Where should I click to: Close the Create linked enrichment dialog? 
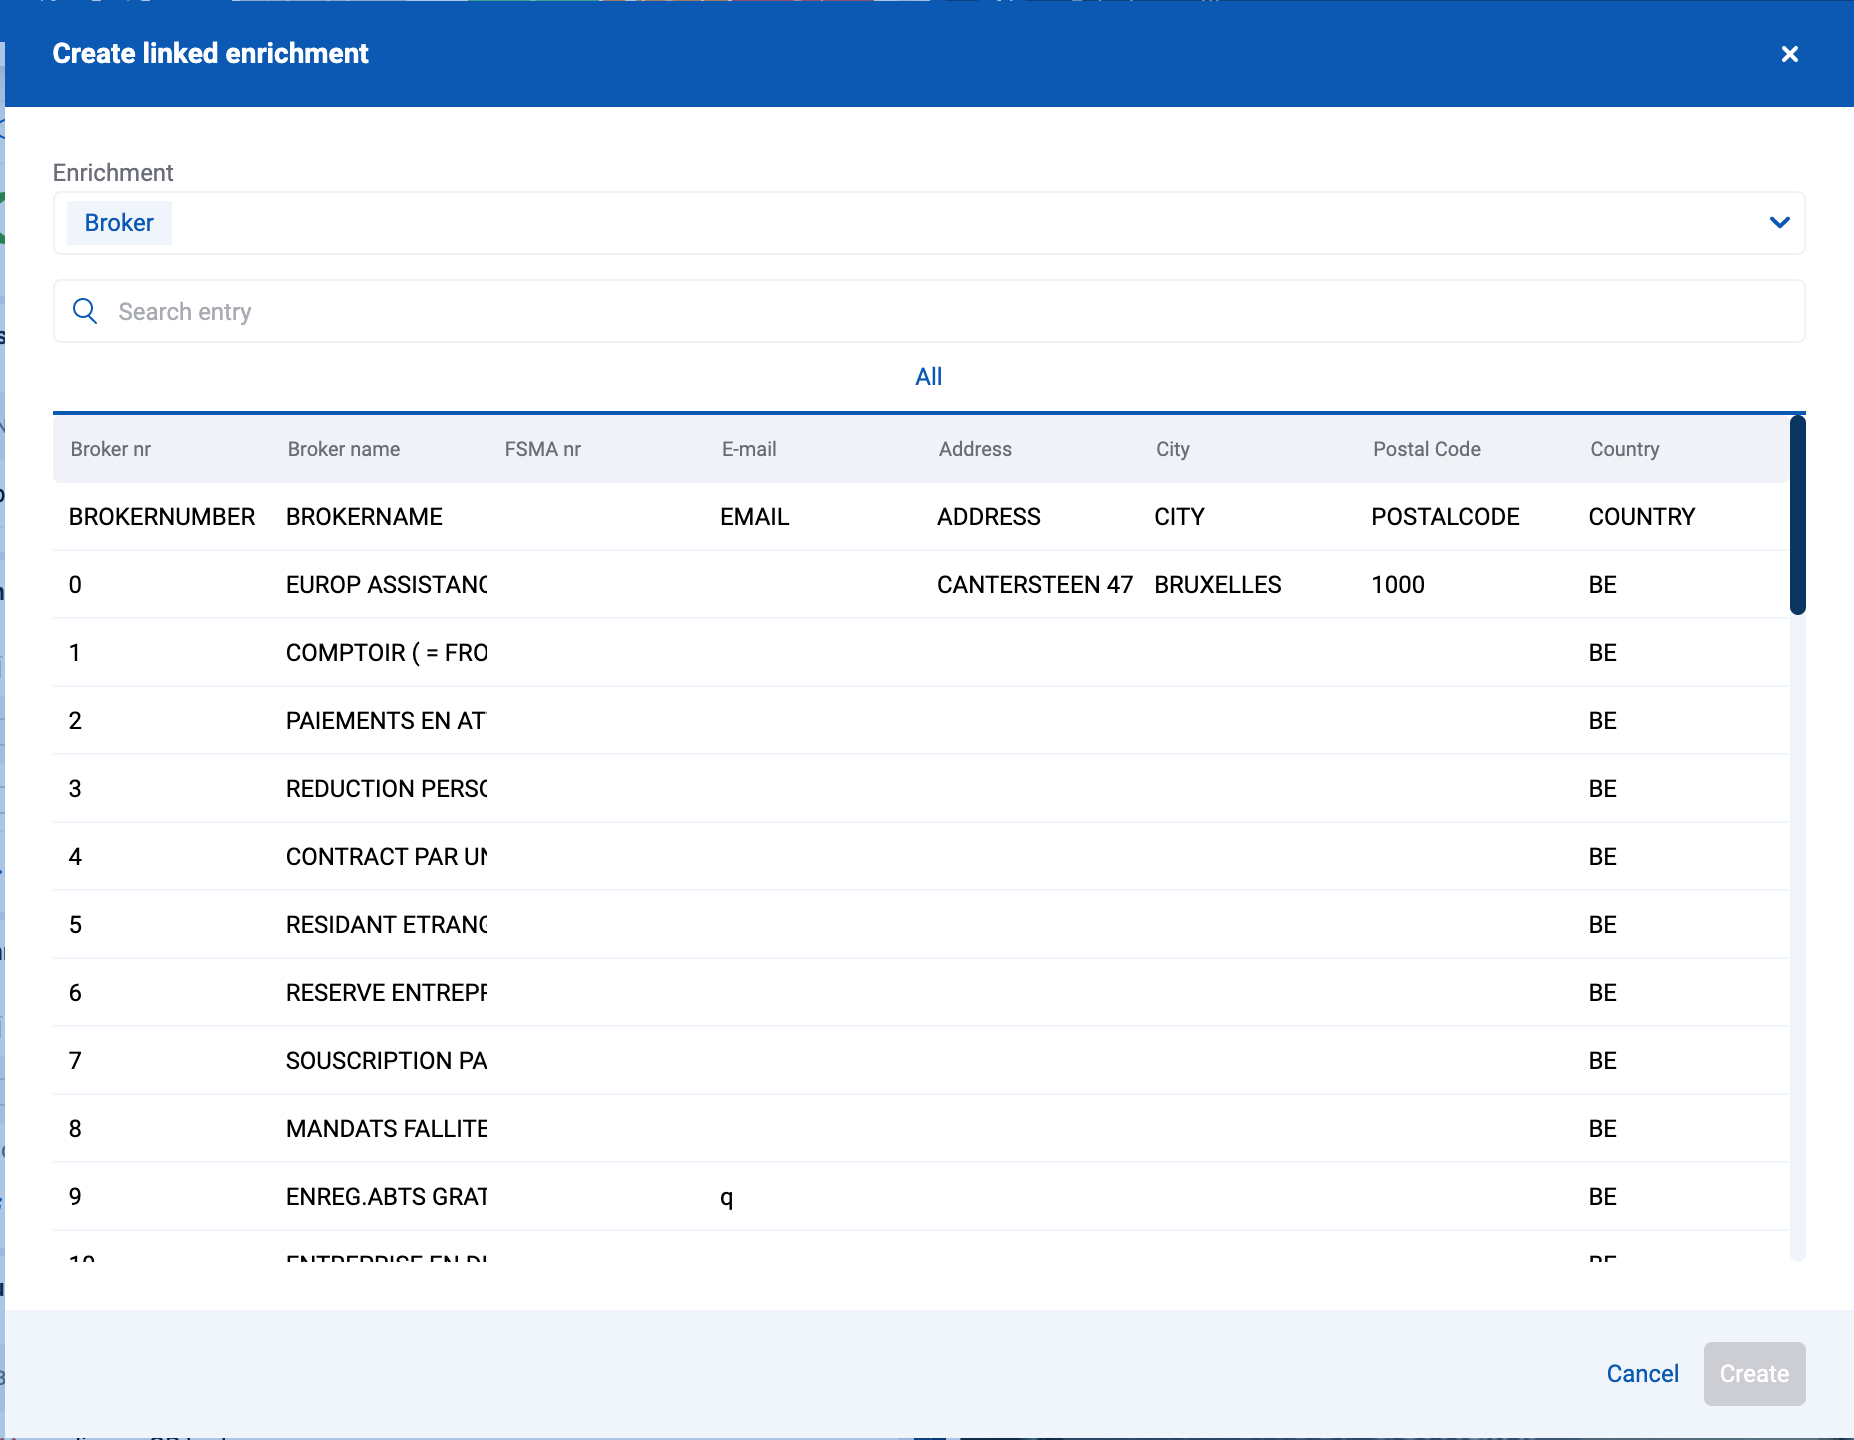pos(1789,54)
